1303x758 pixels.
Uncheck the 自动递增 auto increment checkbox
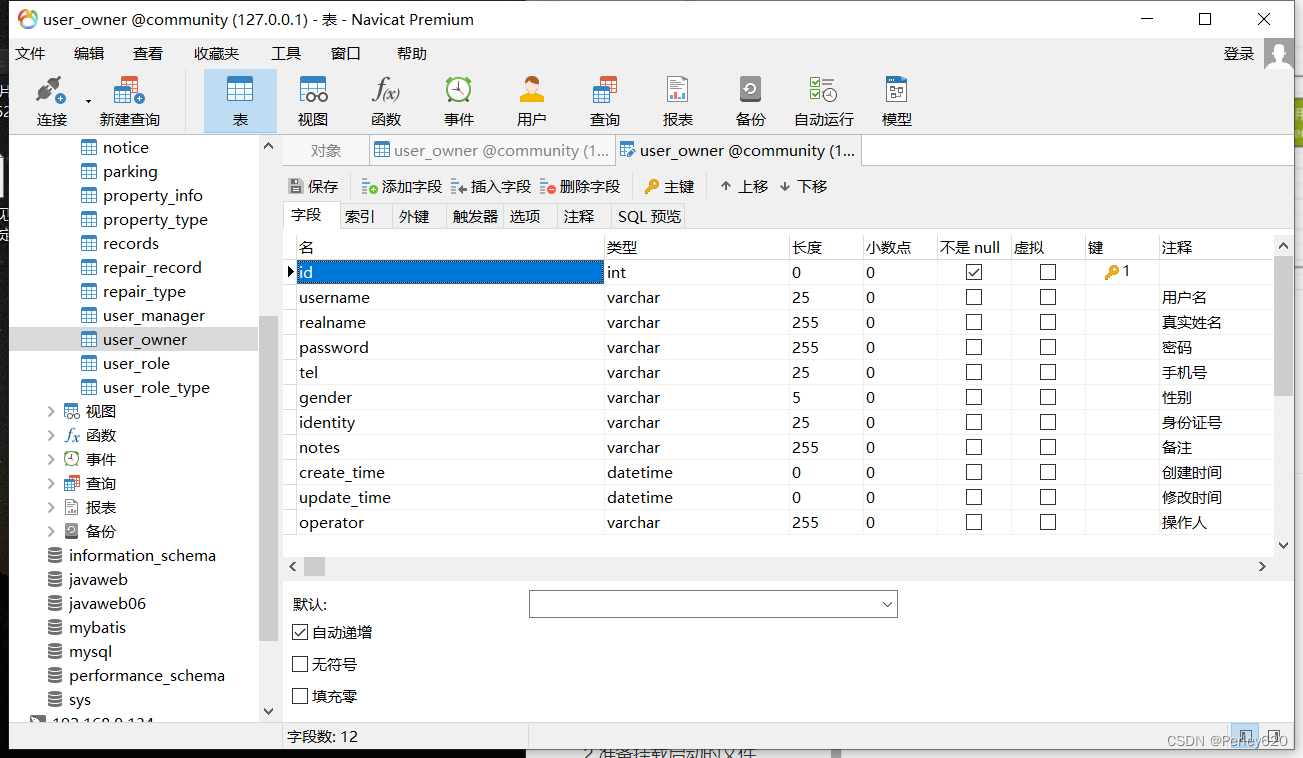pyautogui.click(x=300, y=632)
